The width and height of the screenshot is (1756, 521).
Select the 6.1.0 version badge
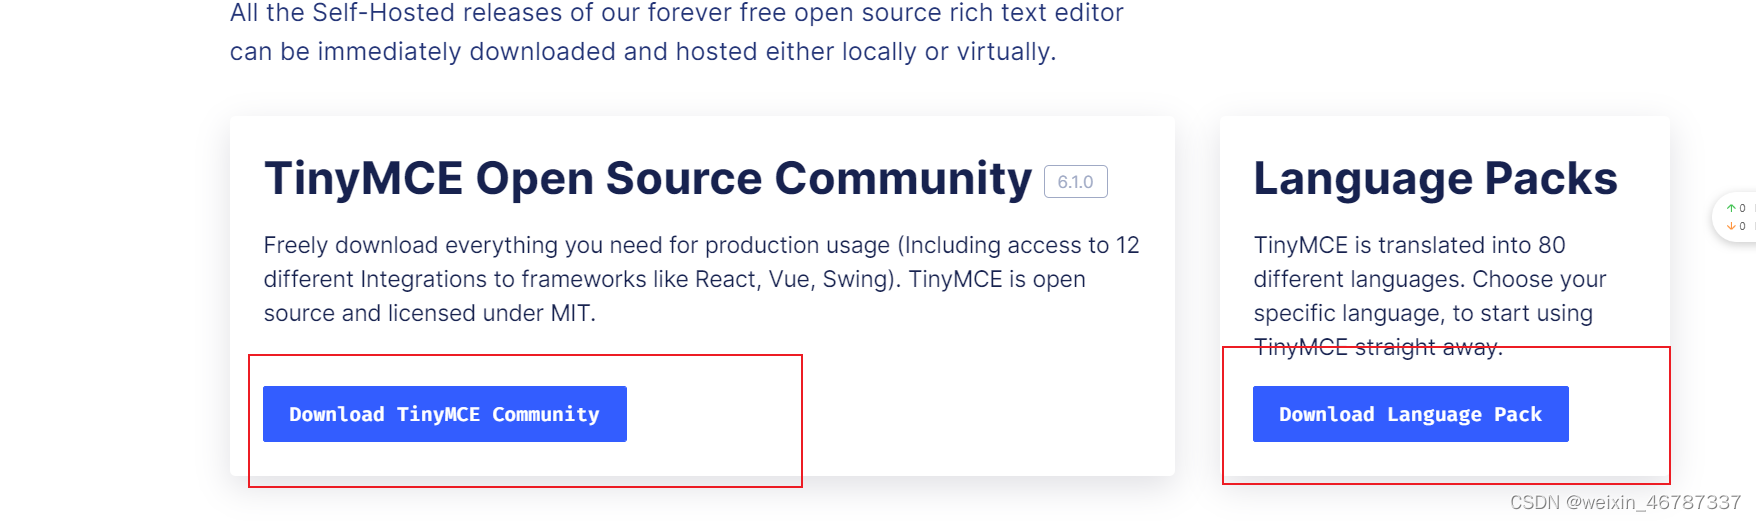click(1076, 182)
